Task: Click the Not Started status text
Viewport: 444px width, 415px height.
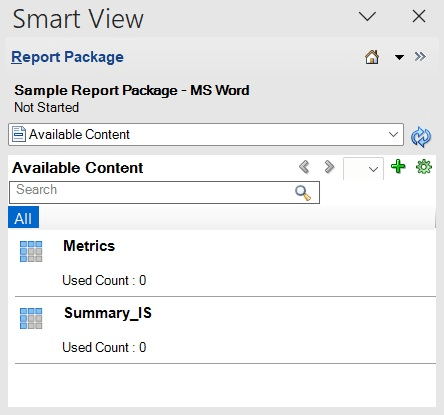Action: 47,107
